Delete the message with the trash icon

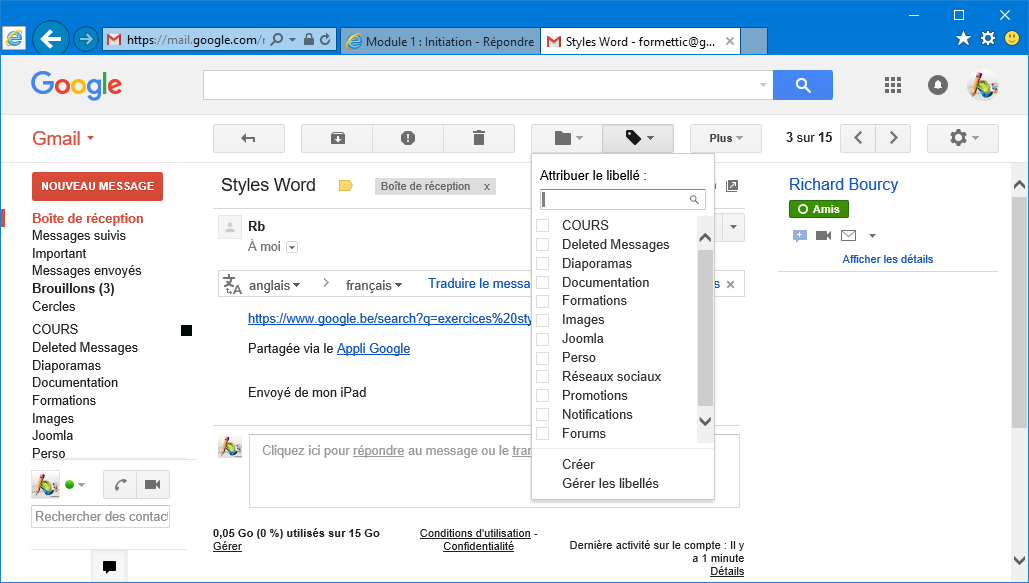coord(479,139)
